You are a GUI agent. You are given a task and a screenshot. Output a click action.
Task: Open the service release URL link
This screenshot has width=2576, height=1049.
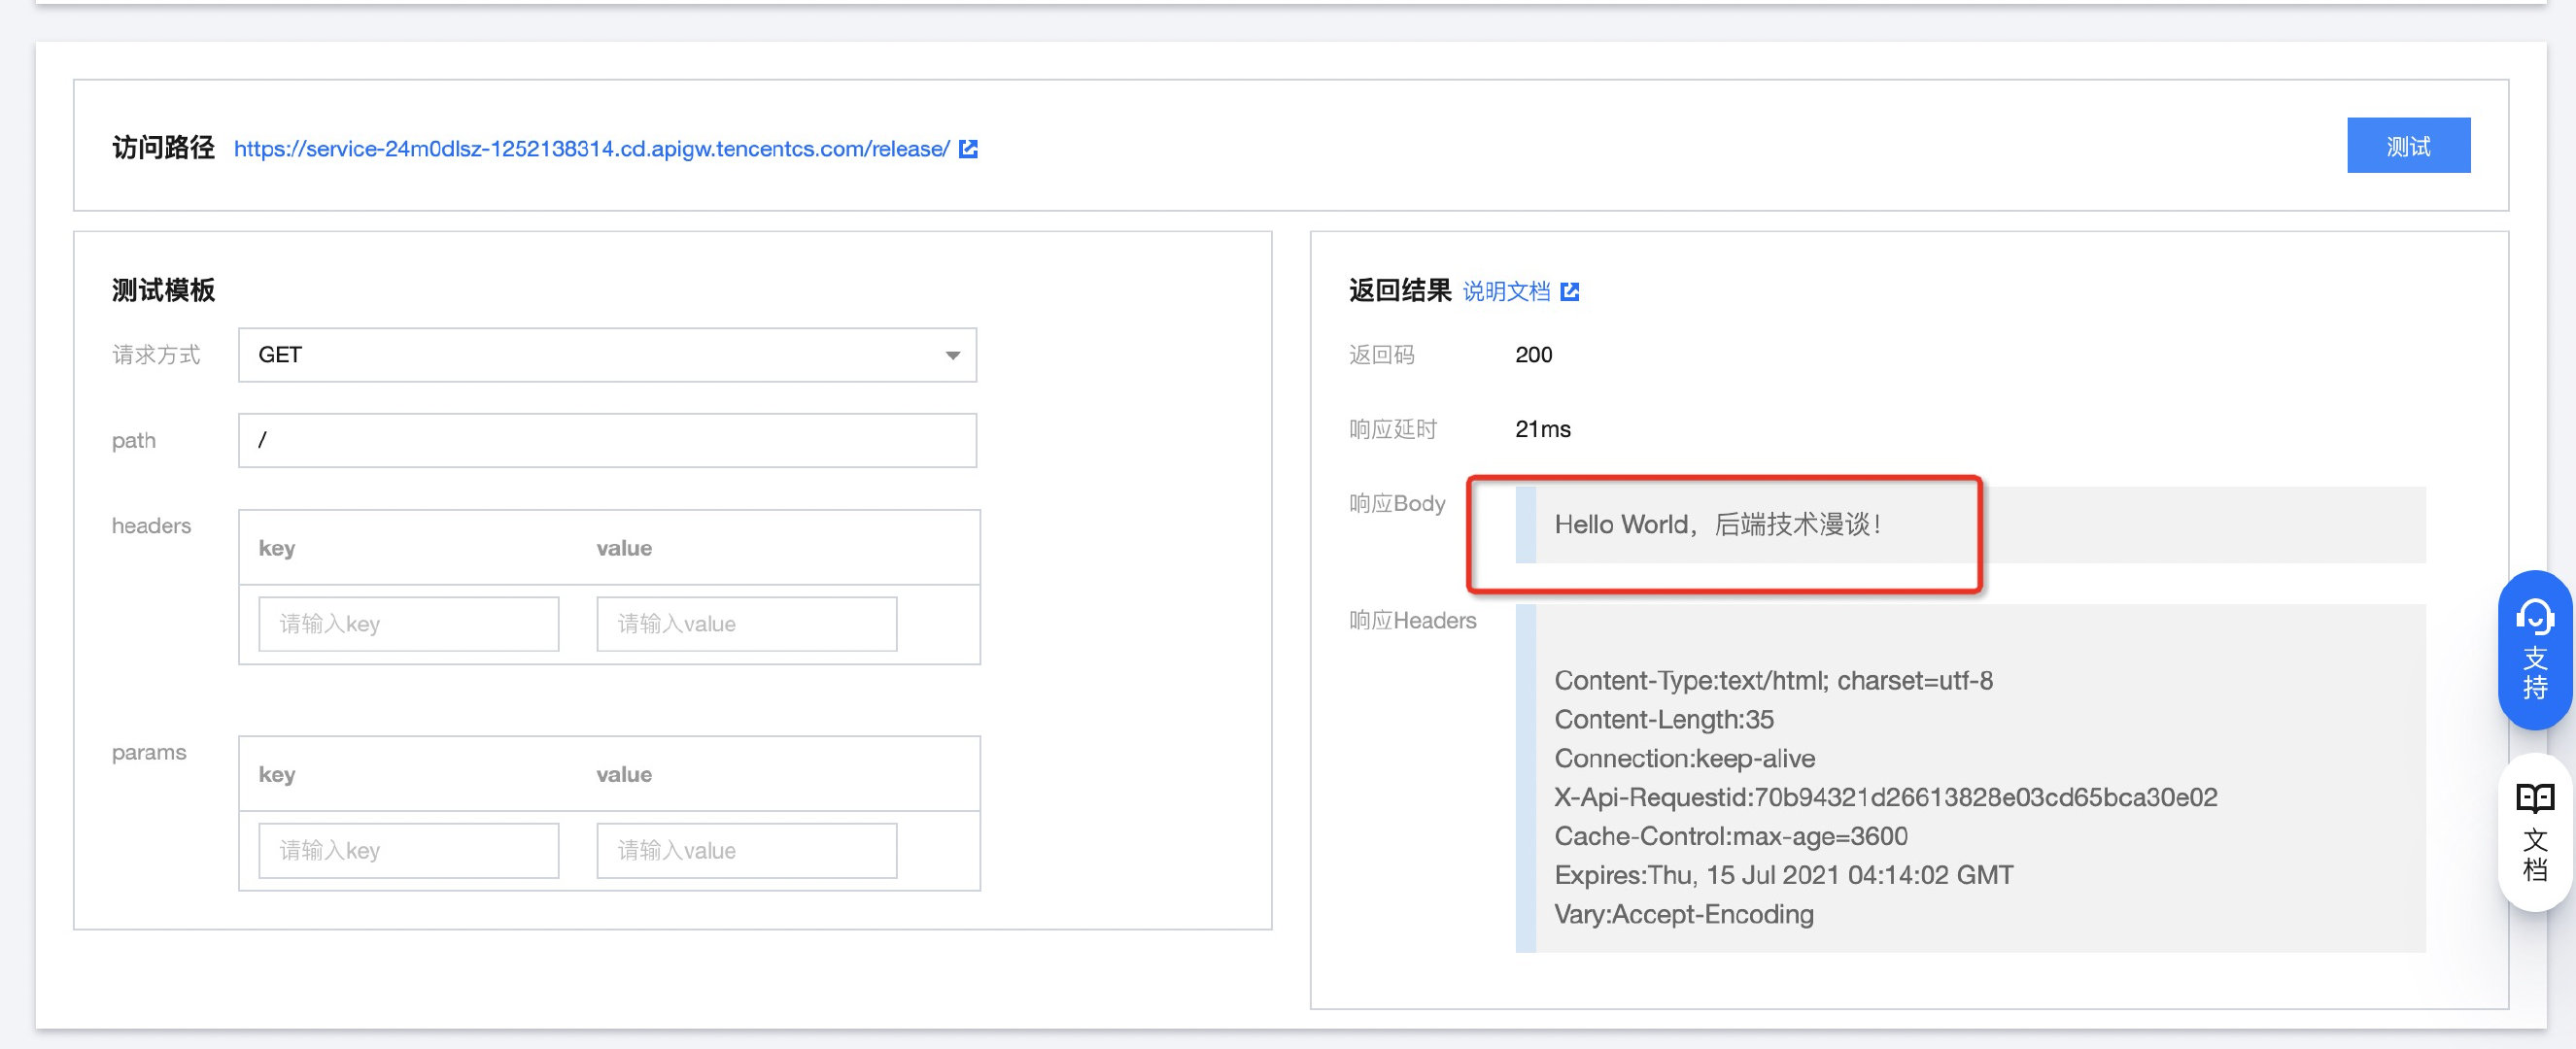pyautogui.click(x=591, y=149)
